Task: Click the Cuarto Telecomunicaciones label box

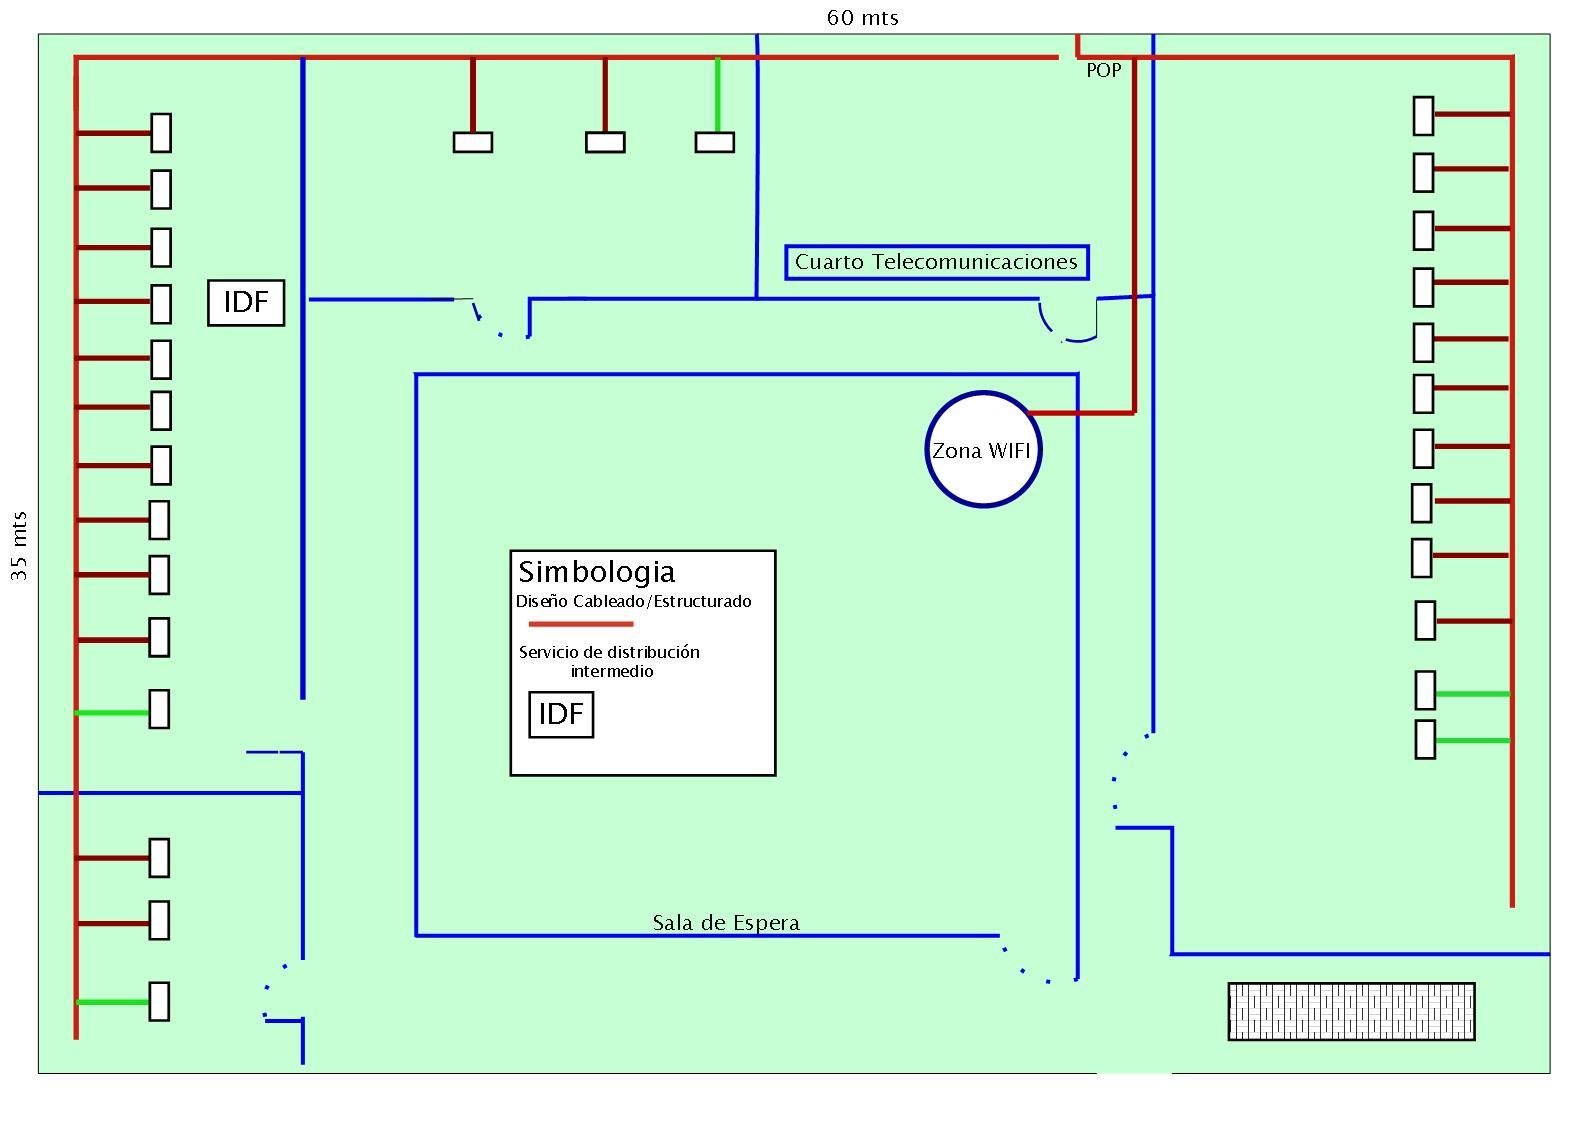Action: (x=937, y=262)
